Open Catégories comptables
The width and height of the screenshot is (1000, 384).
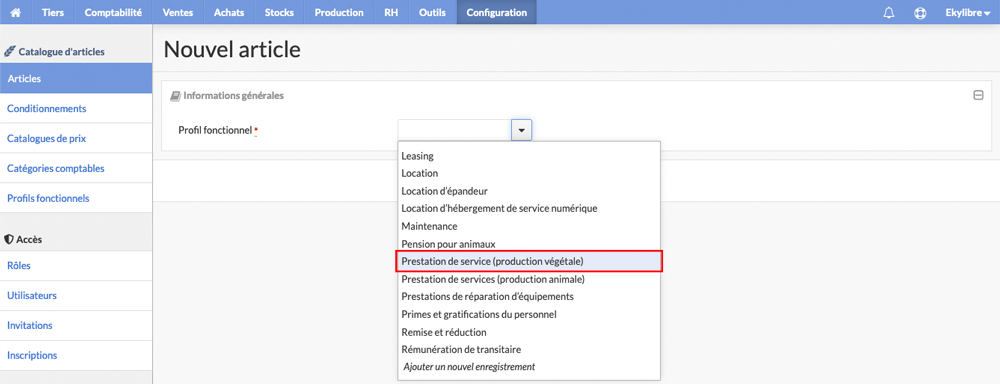[x=76, y=168]
